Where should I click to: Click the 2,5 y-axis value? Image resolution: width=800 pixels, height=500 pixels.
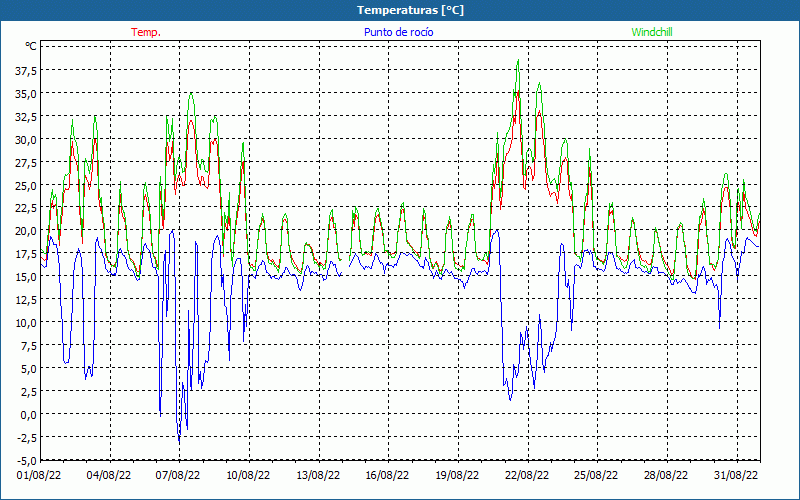(x=28, y=391)
